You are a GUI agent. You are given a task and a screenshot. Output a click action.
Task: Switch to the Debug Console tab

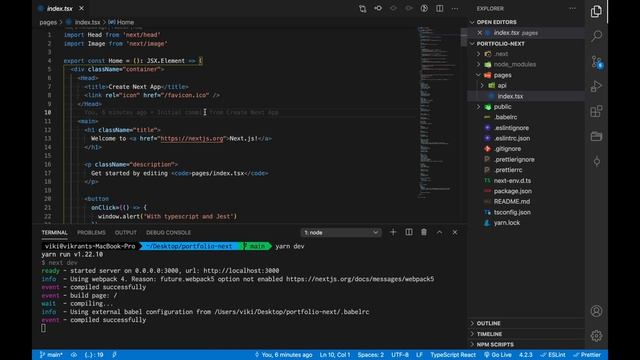click(x=169, y=233)
